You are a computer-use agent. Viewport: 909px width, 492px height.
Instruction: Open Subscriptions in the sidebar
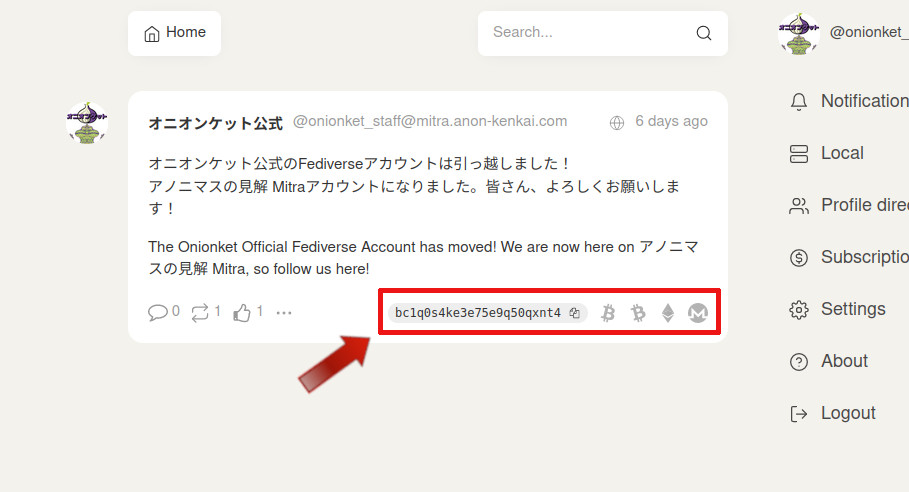click(x=862, y=257)
